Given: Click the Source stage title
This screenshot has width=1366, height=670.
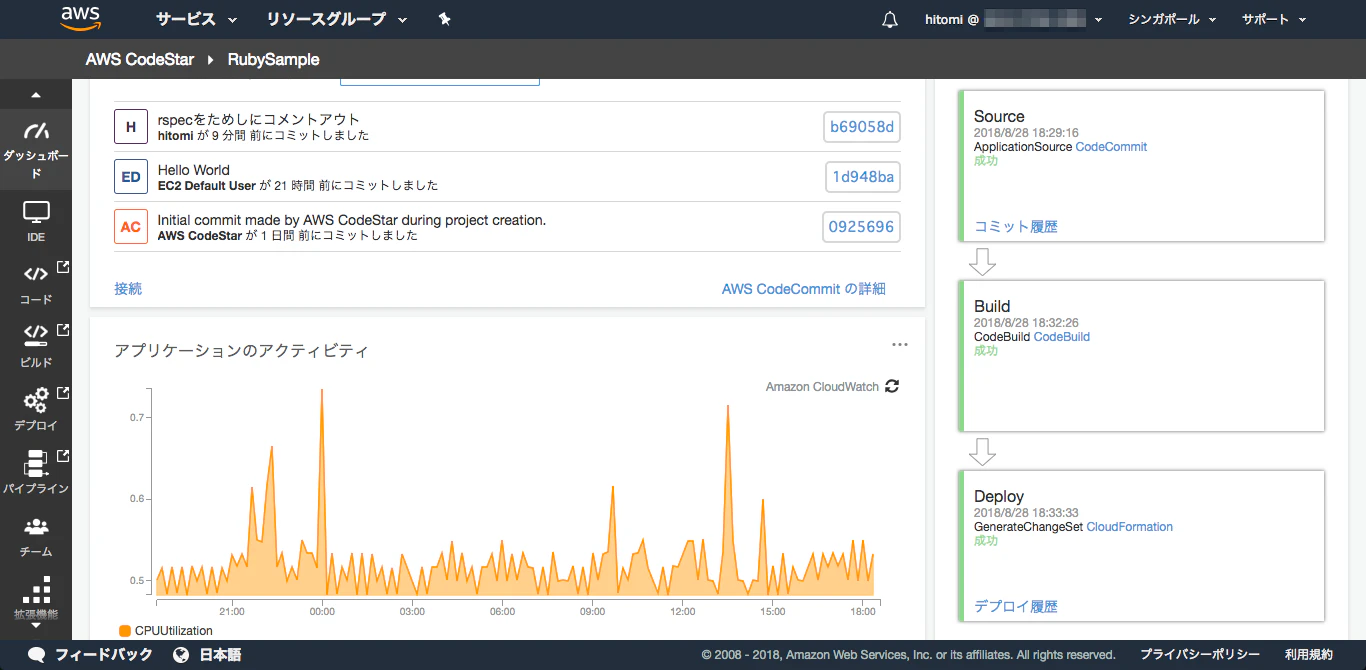Looking at the screenshot, I should (999, 116).
